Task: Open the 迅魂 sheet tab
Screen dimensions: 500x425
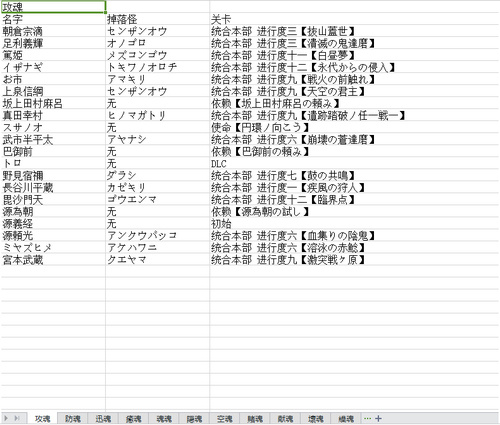Action: point(103,419)
